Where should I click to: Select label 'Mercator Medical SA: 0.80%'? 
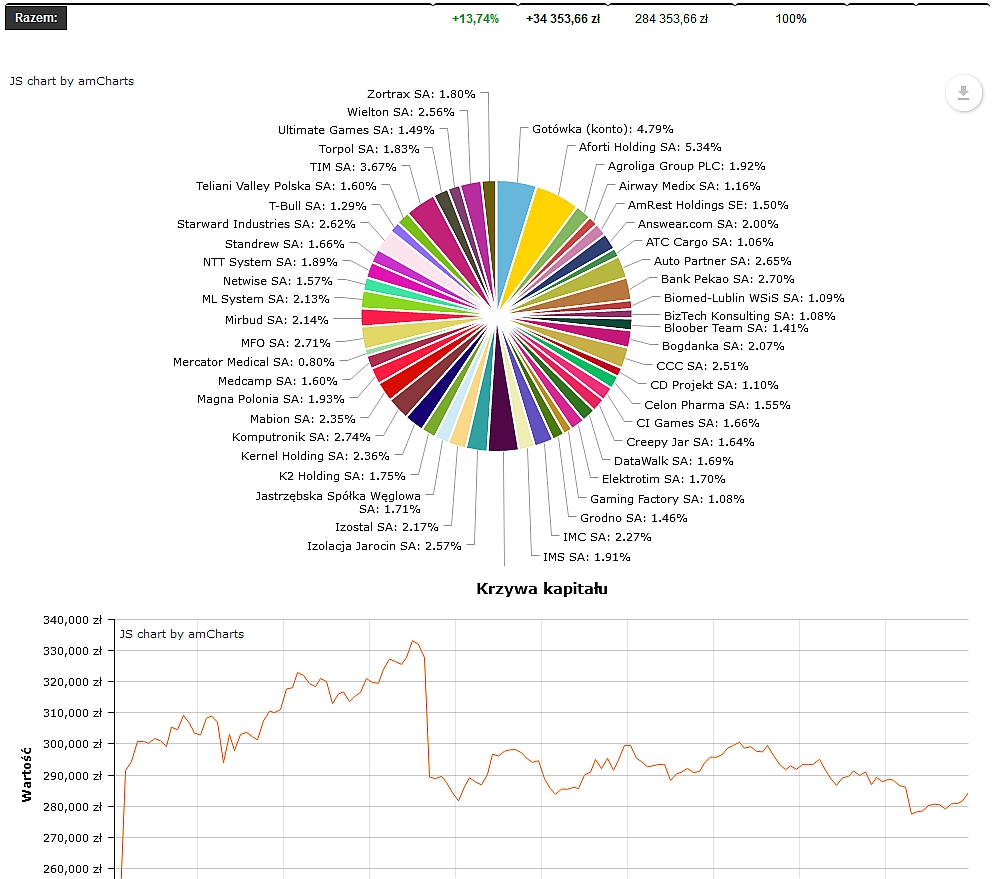(x=254, y=362)
